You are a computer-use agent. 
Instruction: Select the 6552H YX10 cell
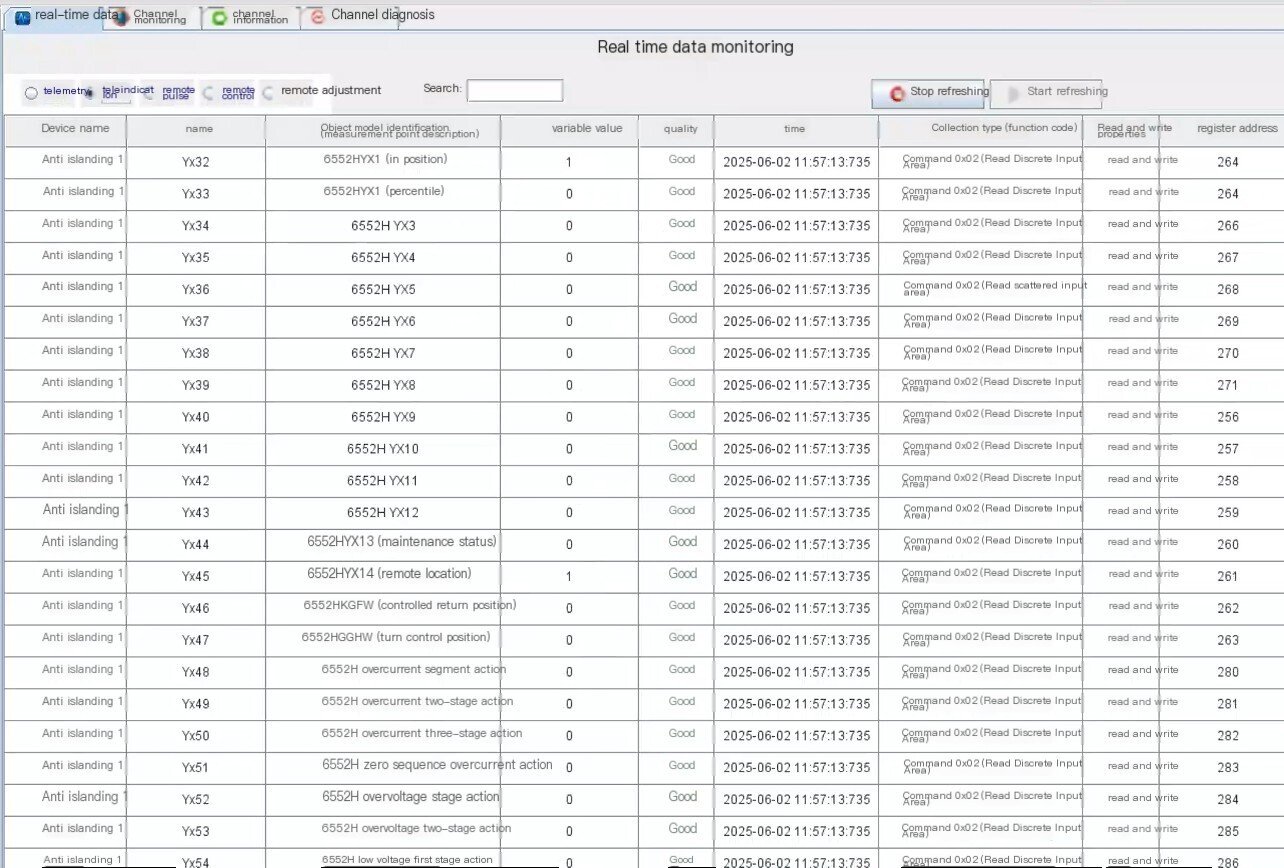[x=383, y=450]
